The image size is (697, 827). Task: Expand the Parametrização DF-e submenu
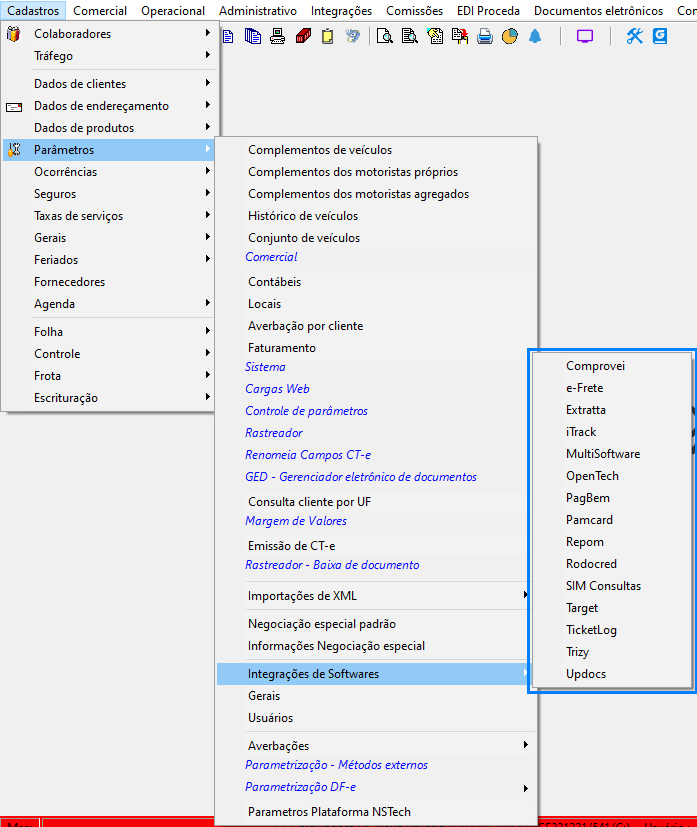tap(376, 787)
